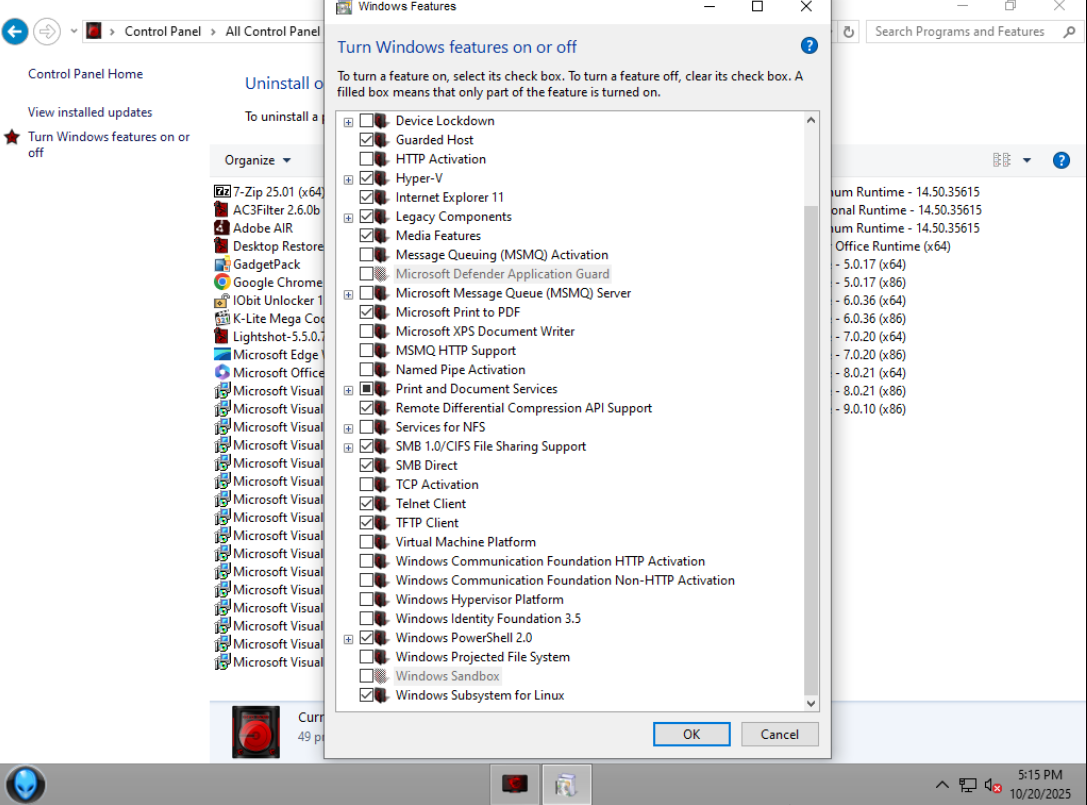This screenshot has height=805, width=1087.
Task: Expand the Windows PowerShell 2.0 node
Action: point(349,639)
